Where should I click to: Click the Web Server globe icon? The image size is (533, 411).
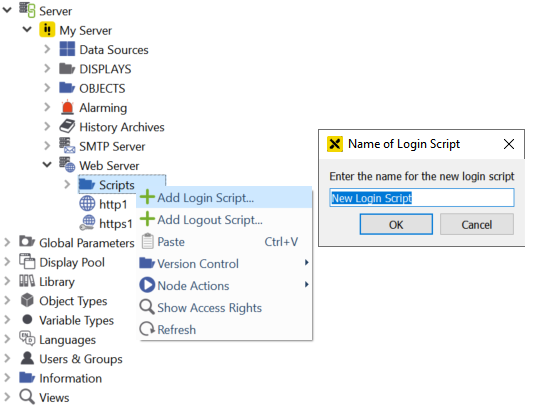click(x=67, y=165)
